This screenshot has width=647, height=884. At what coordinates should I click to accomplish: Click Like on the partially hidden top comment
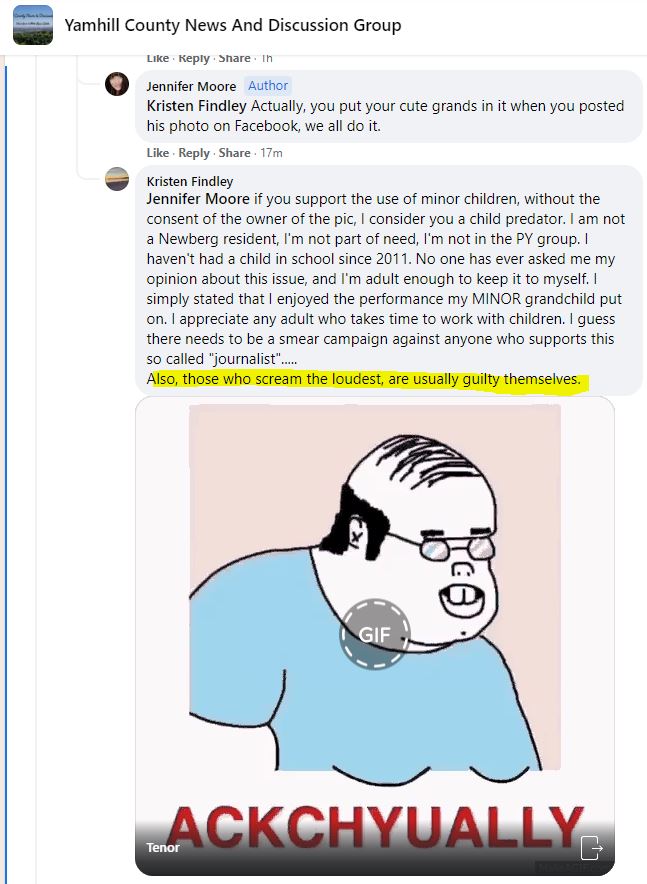click(158, 58)
